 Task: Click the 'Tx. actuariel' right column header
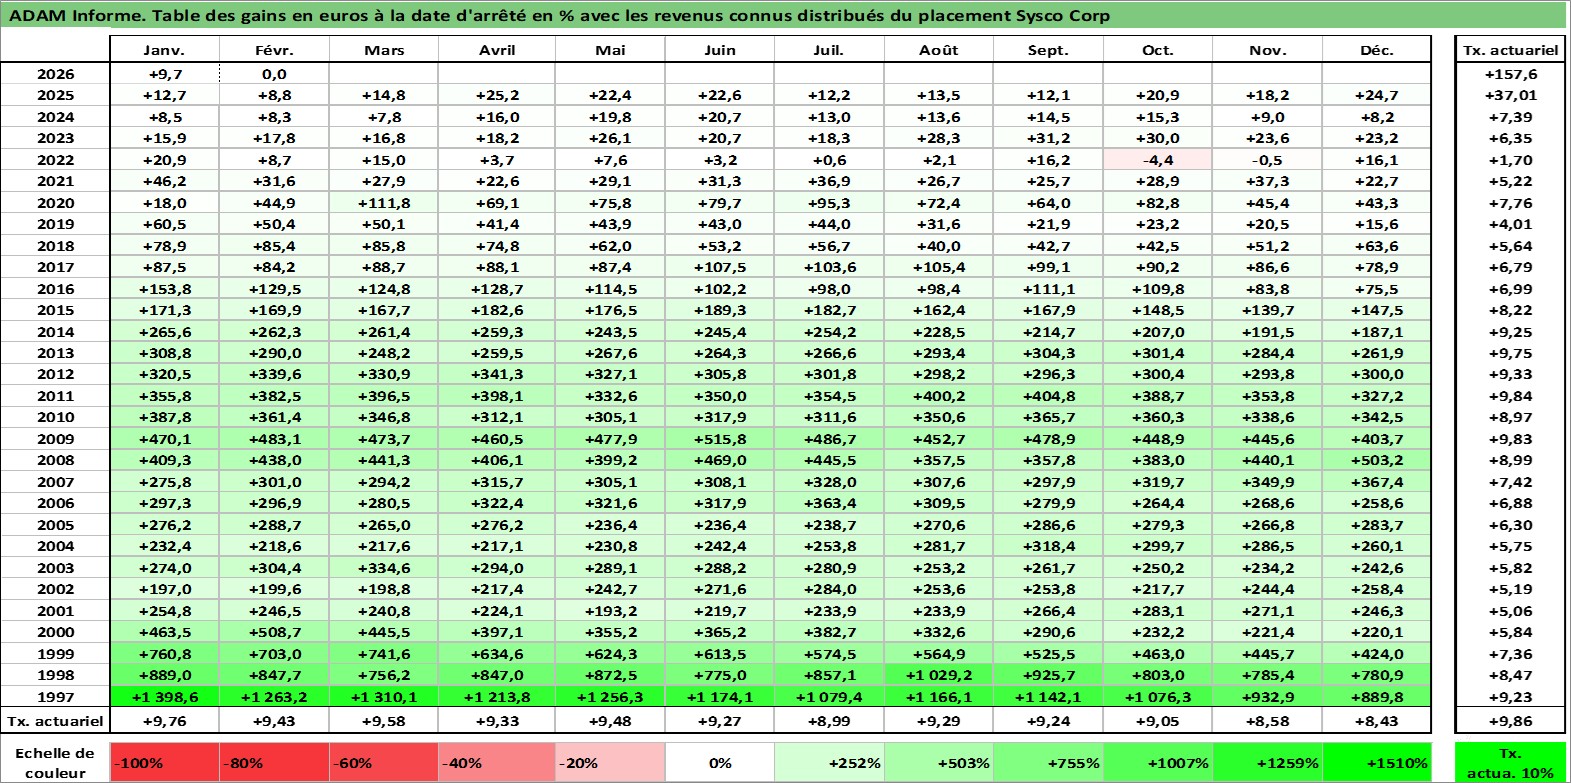(x=1510, y=50)
